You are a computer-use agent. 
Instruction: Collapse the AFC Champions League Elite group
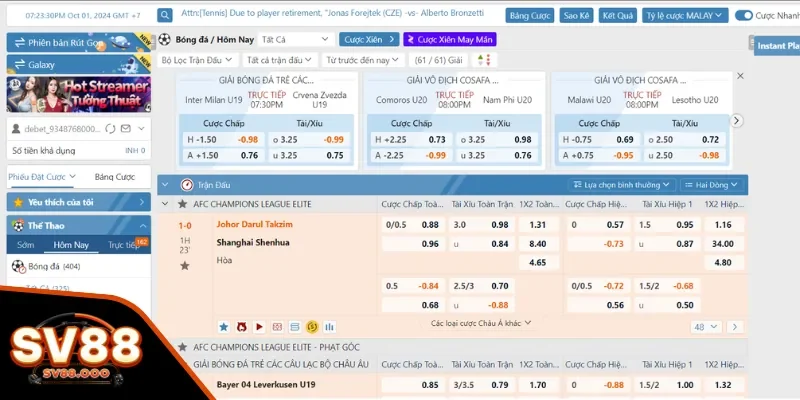point(165,204)
